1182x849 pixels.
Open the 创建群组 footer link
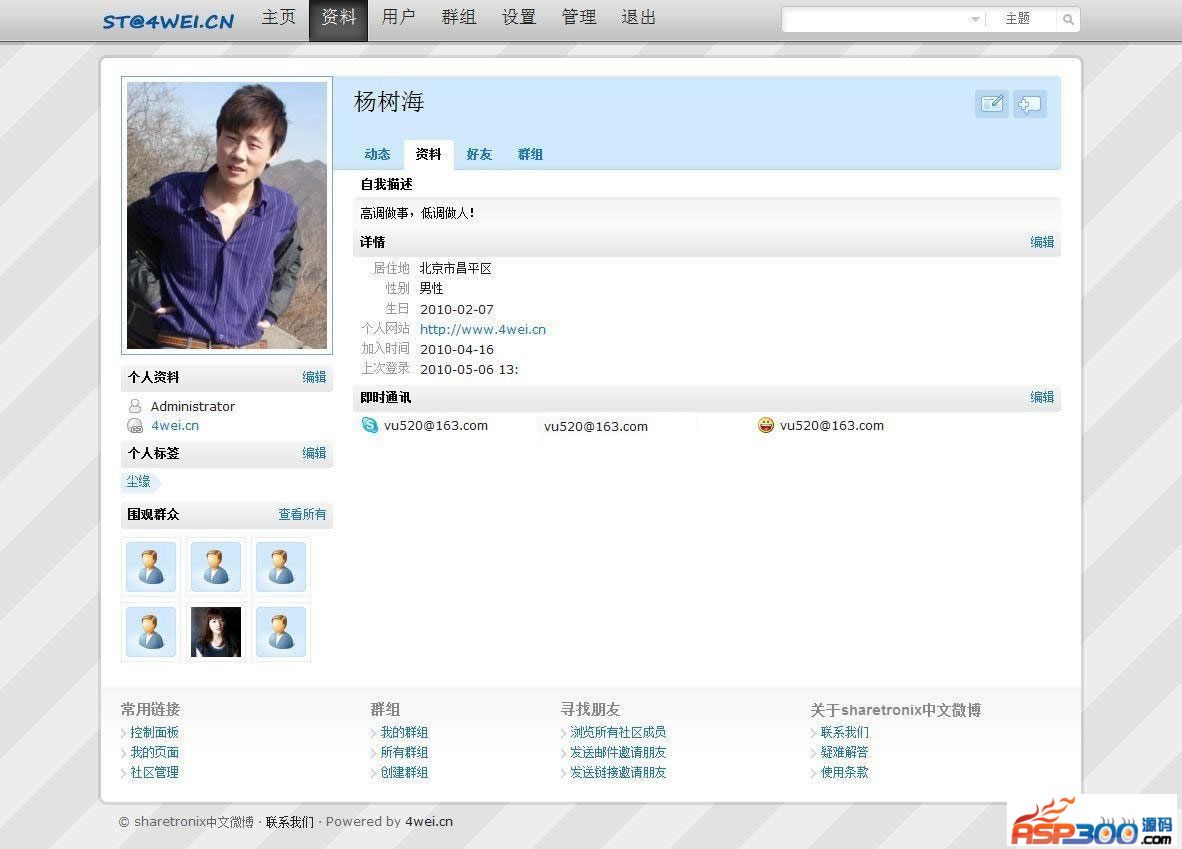point(404,772)
